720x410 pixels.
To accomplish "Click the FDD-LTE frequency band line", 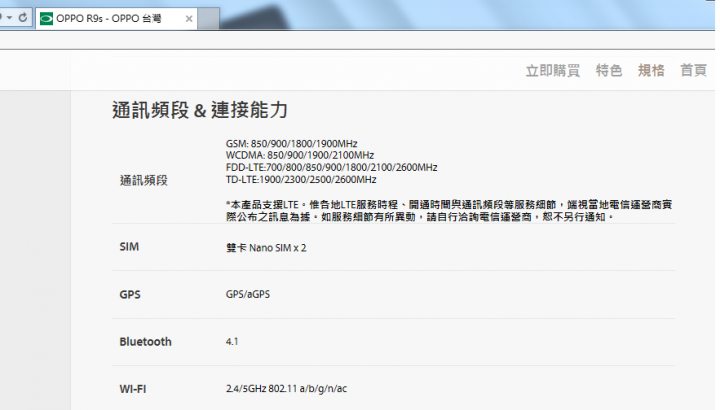I will click(332, 167).
